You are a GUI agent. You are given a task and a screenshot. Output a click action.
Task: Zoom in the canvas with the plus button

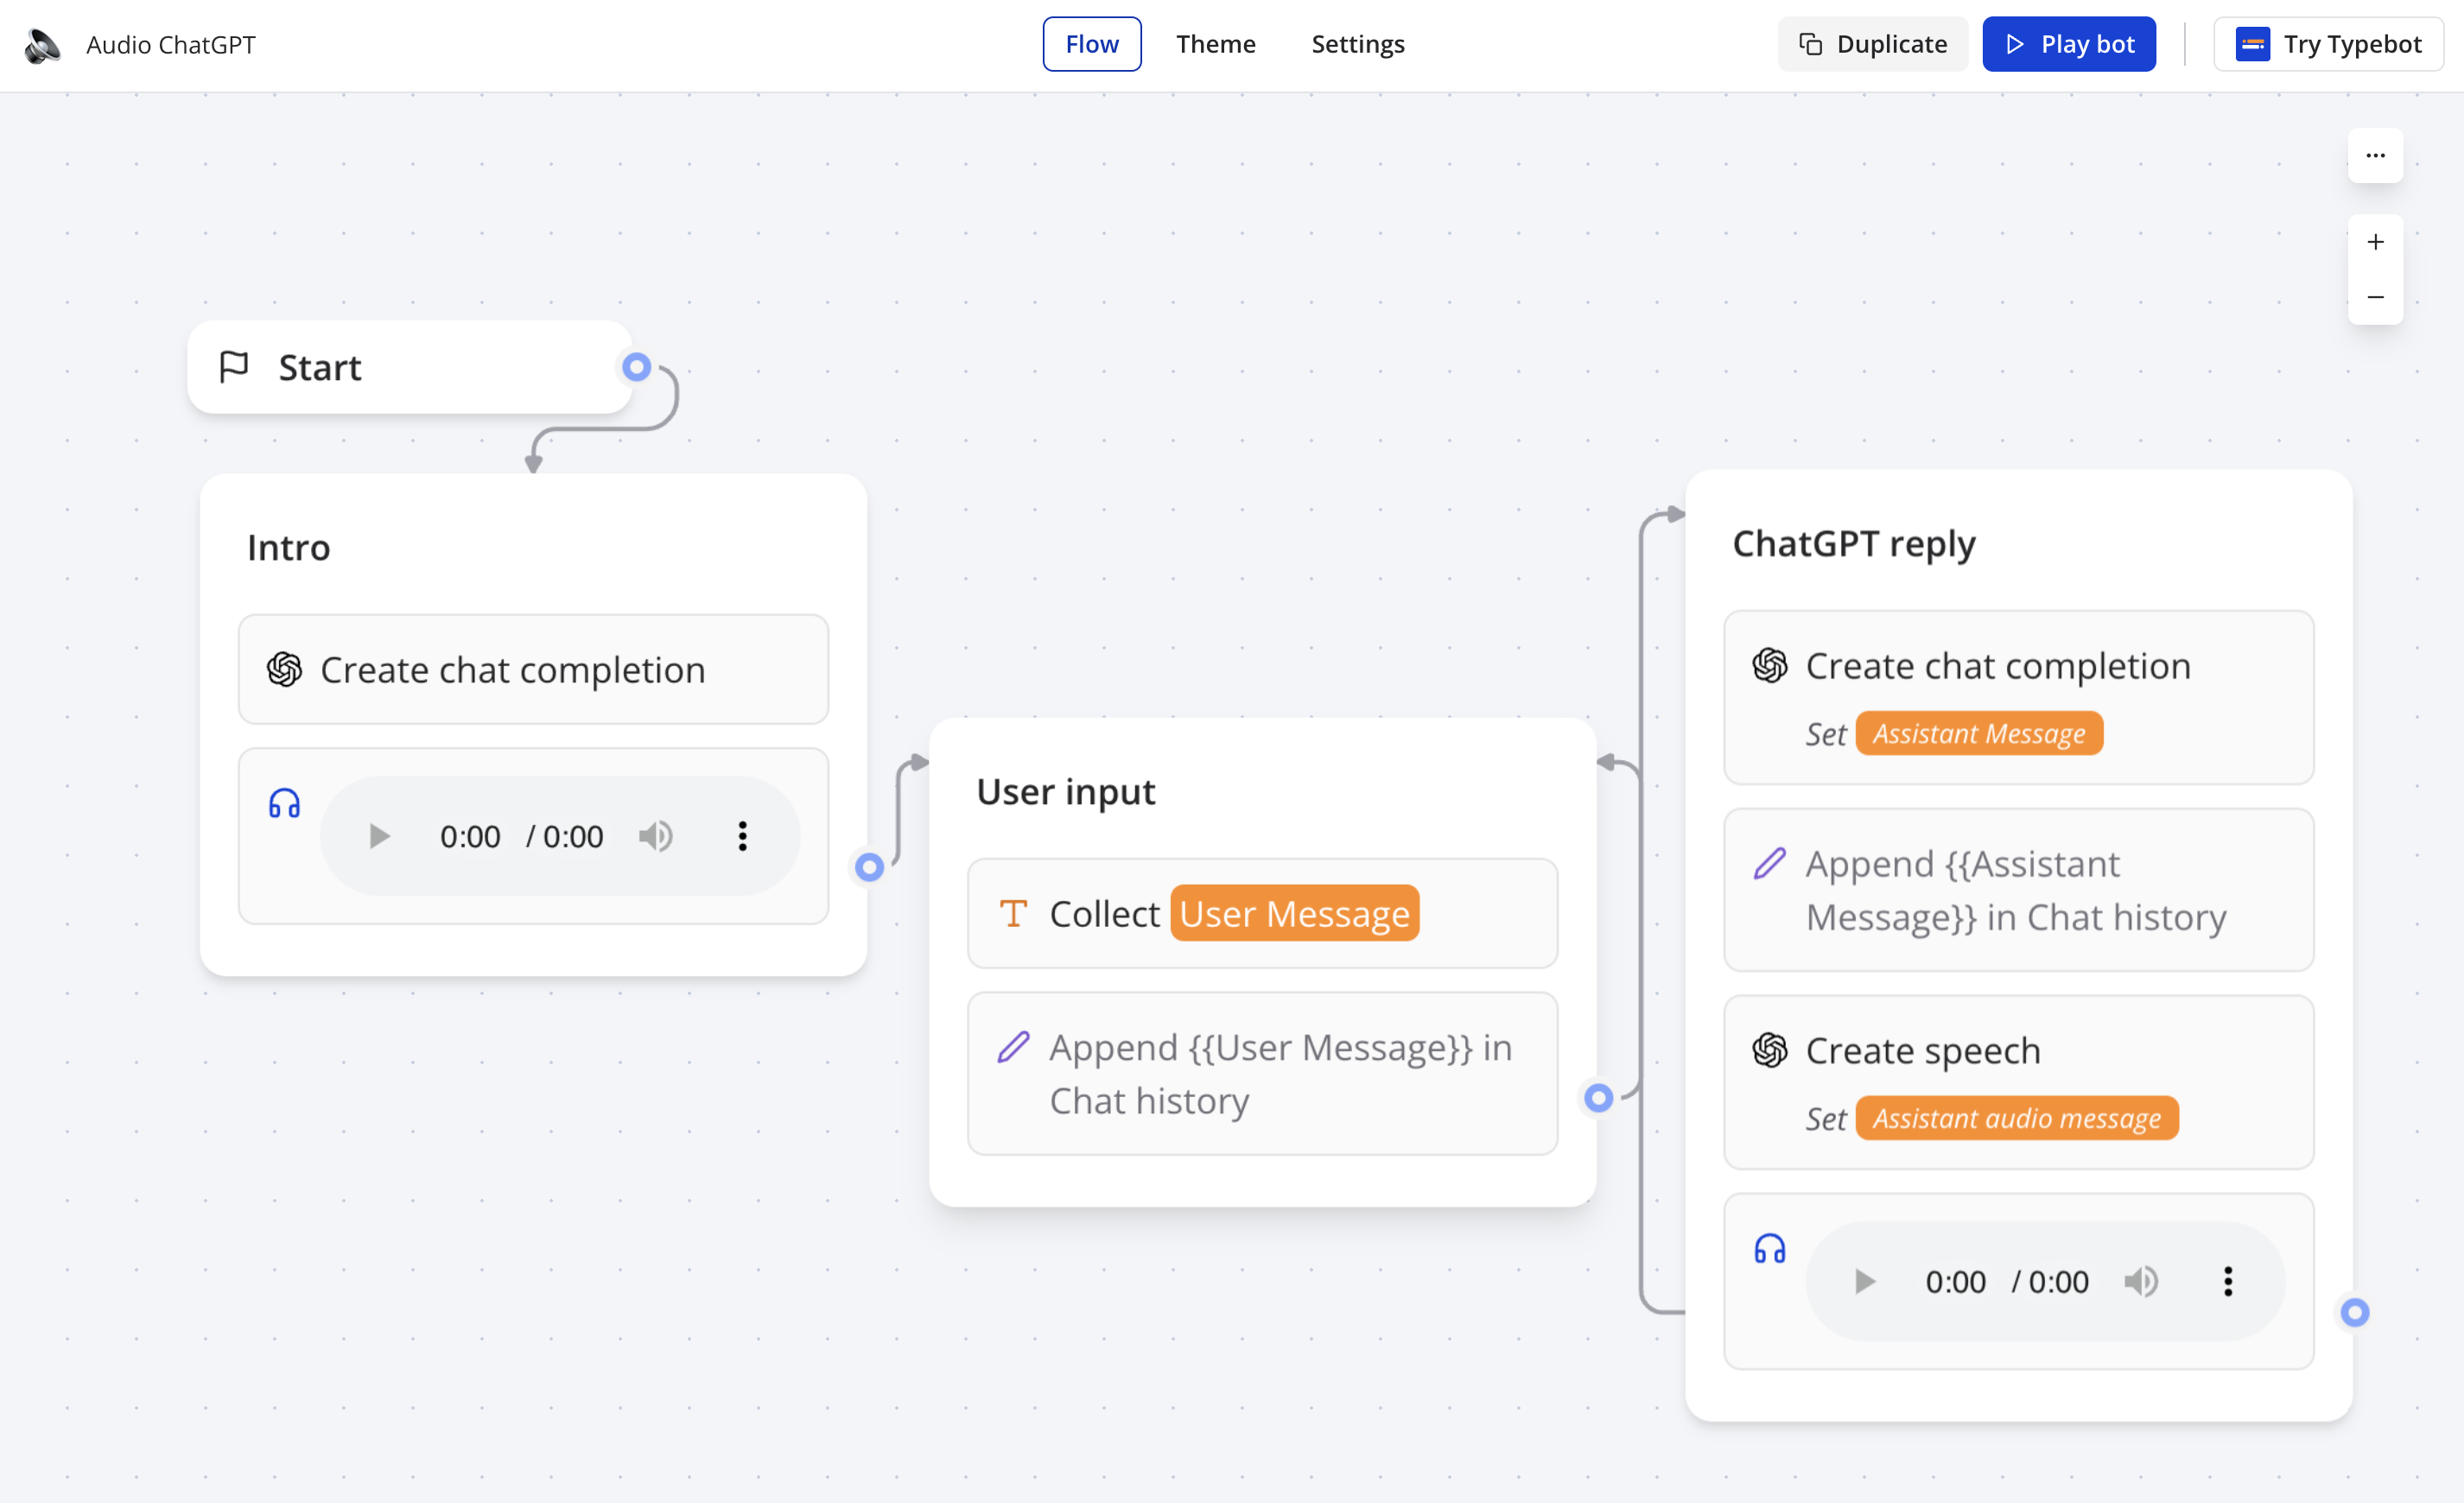tap(2375, 242)
